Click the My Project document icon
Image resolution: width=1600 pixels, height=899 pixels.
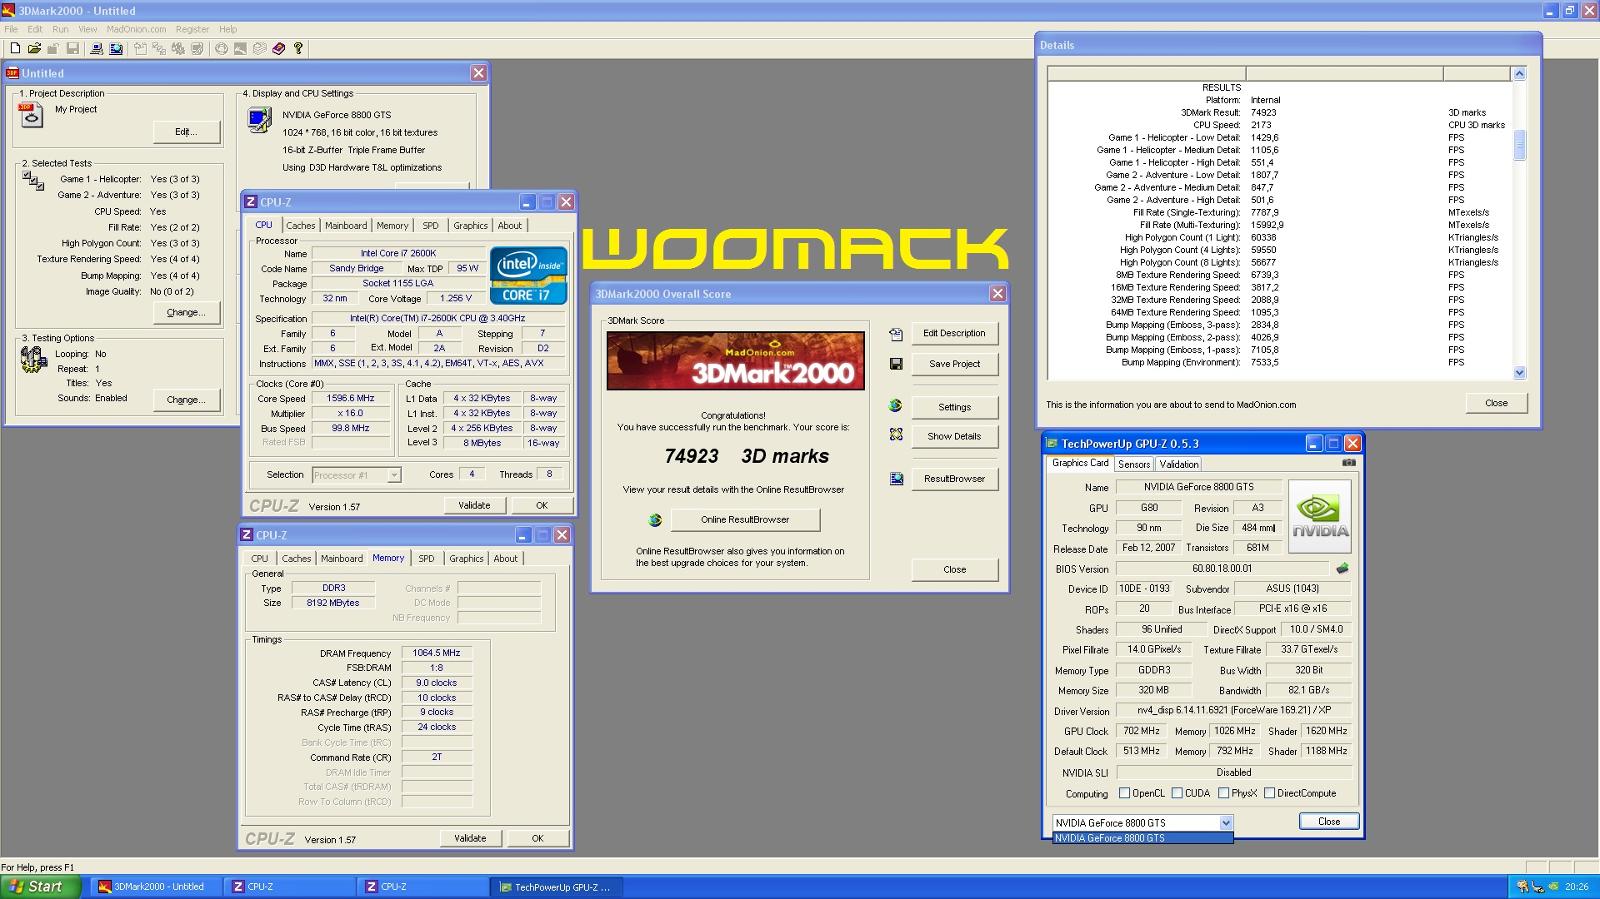32,115
